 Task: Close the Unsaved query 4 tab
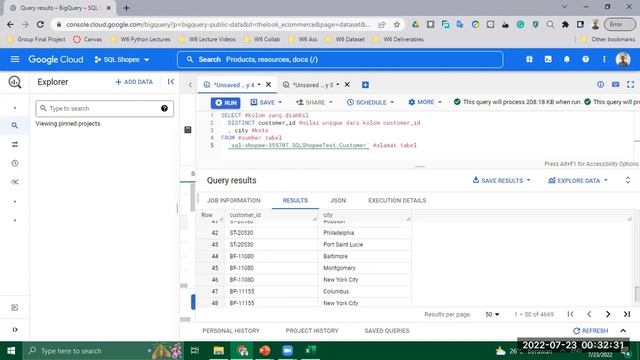(268, 84)
